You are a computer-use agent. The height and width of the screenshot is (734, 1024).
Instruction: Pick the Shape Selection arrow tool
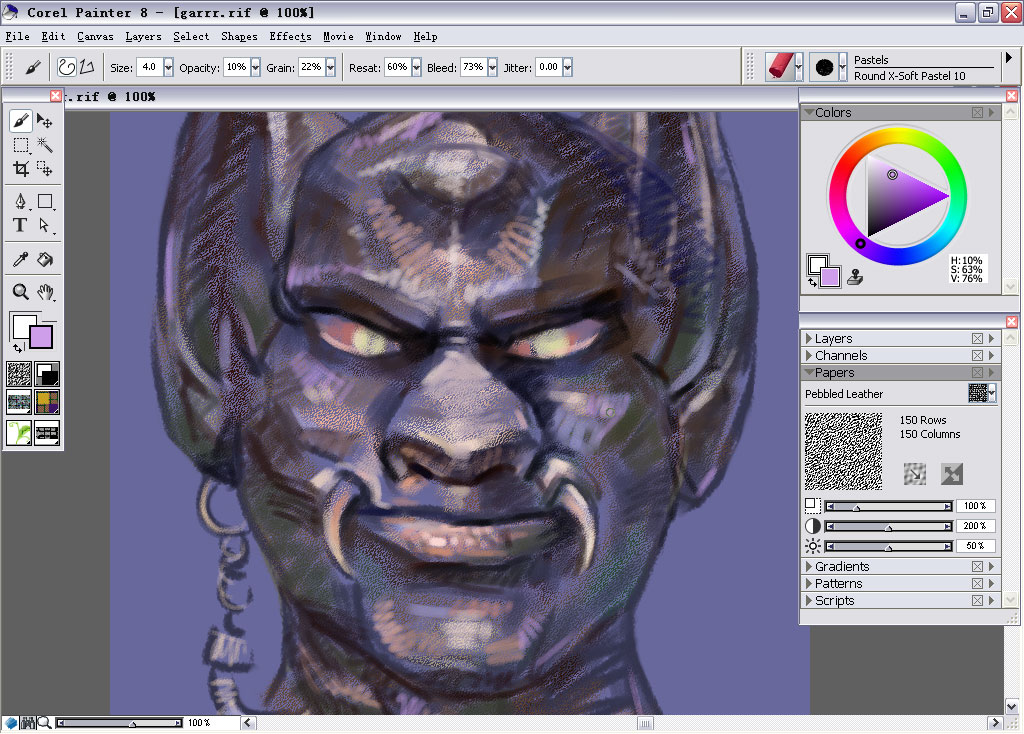tap(44, 225)
